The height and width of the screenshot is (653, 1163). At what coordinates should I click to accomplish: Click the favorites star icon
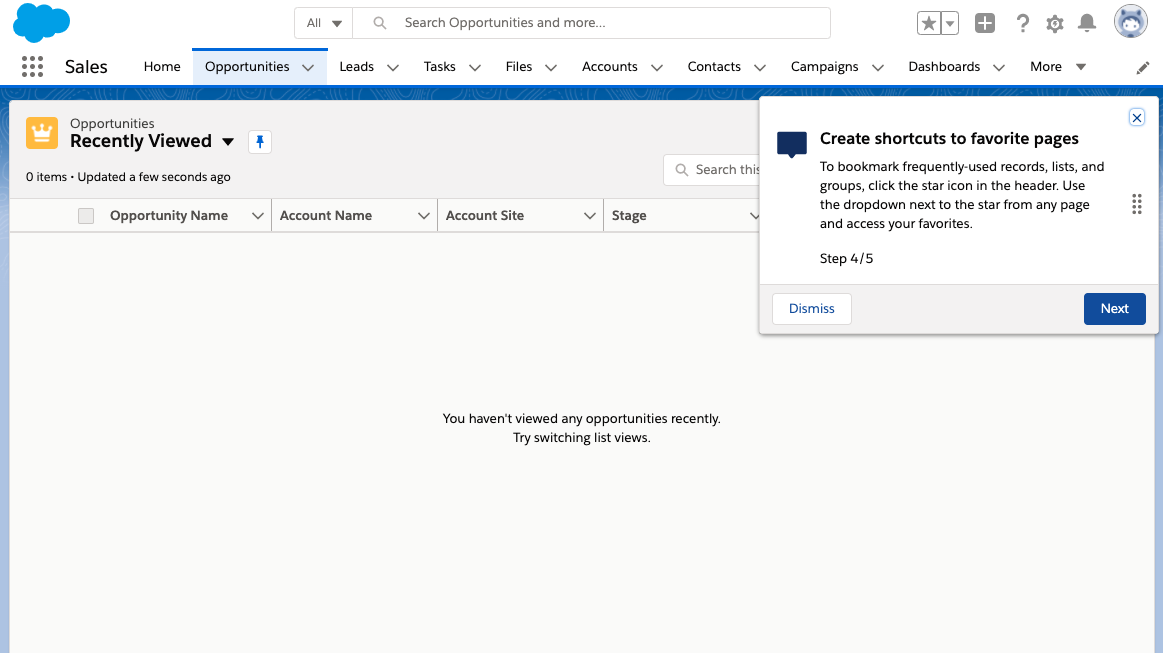[x=930, y=22]
